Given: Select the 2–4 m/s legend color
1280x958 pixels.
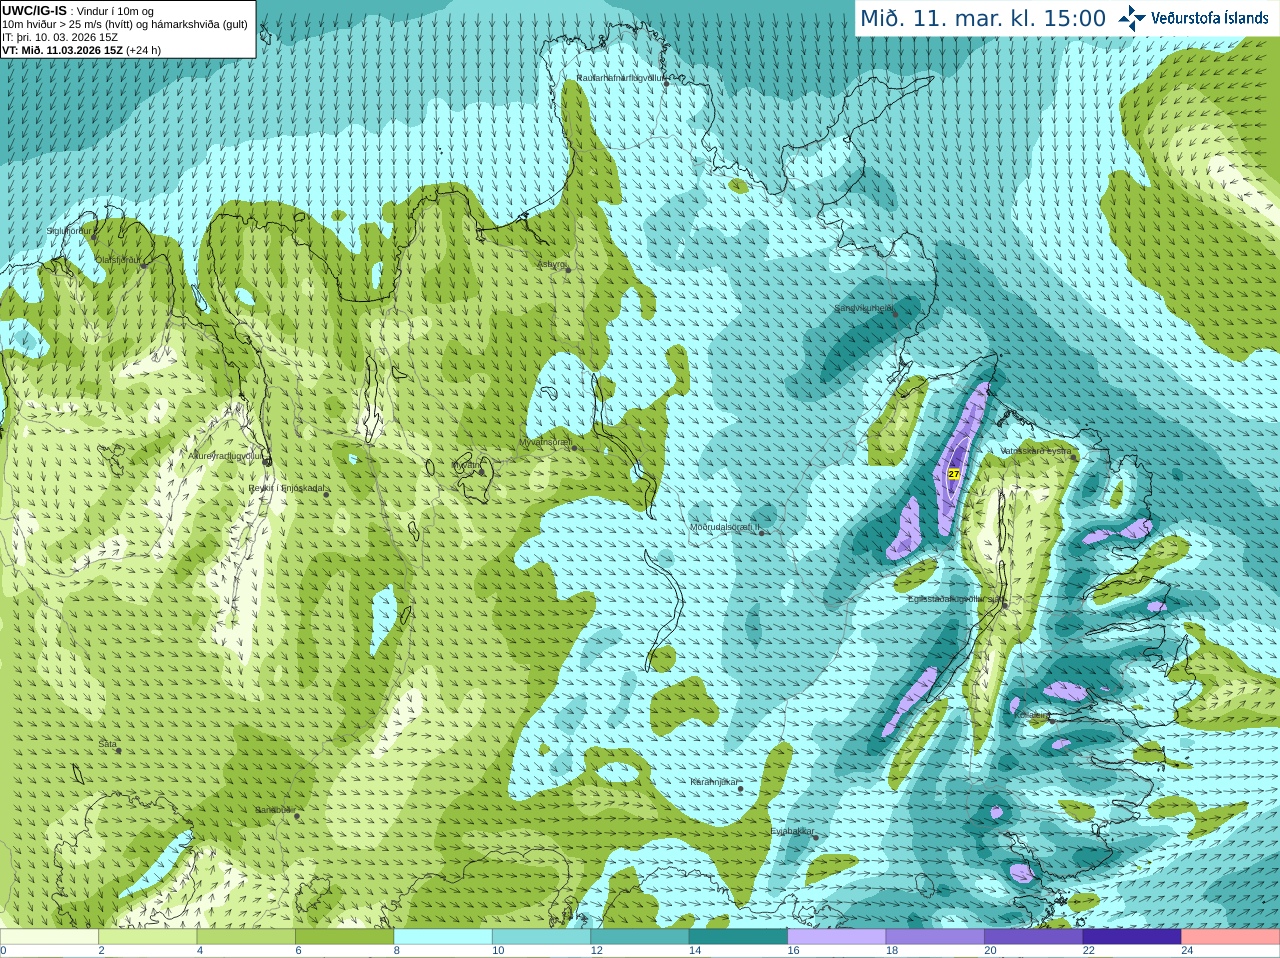Looking at the screenshot, I should click(147, 937).
